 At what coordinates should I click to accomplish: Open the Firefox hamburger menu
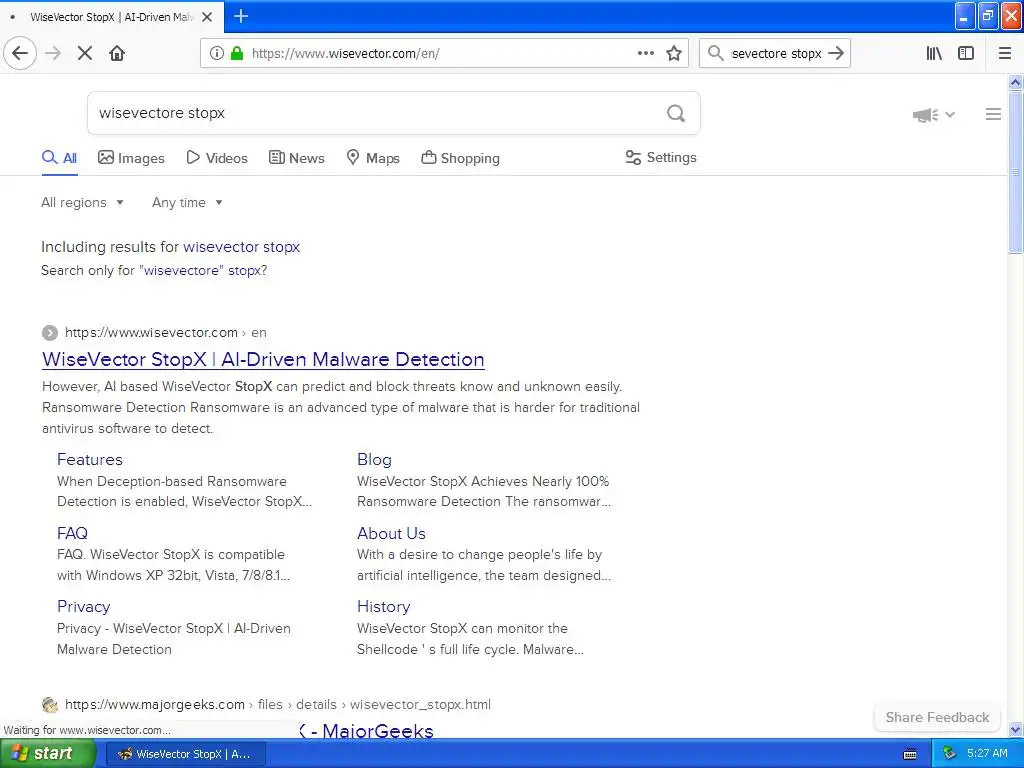(x=1004, y=53)
